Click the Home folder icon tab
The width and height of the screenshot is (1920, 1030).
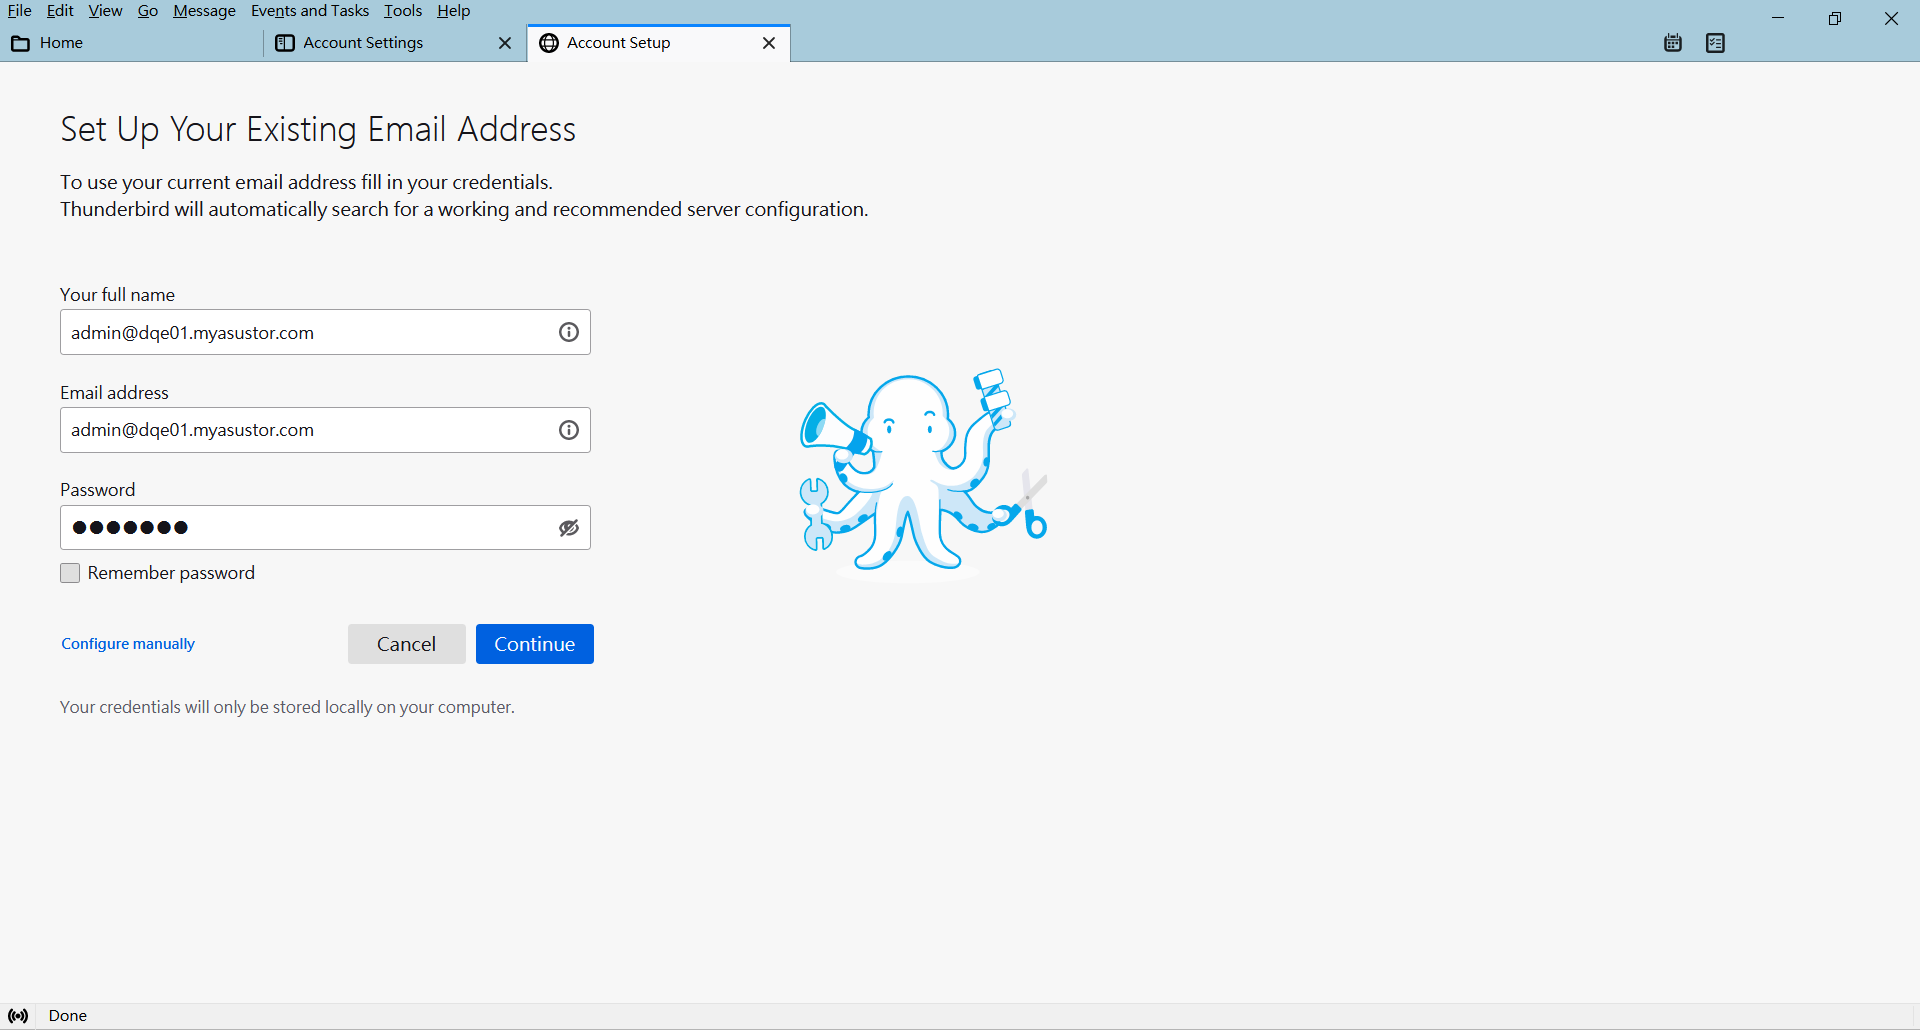(20, 43)
